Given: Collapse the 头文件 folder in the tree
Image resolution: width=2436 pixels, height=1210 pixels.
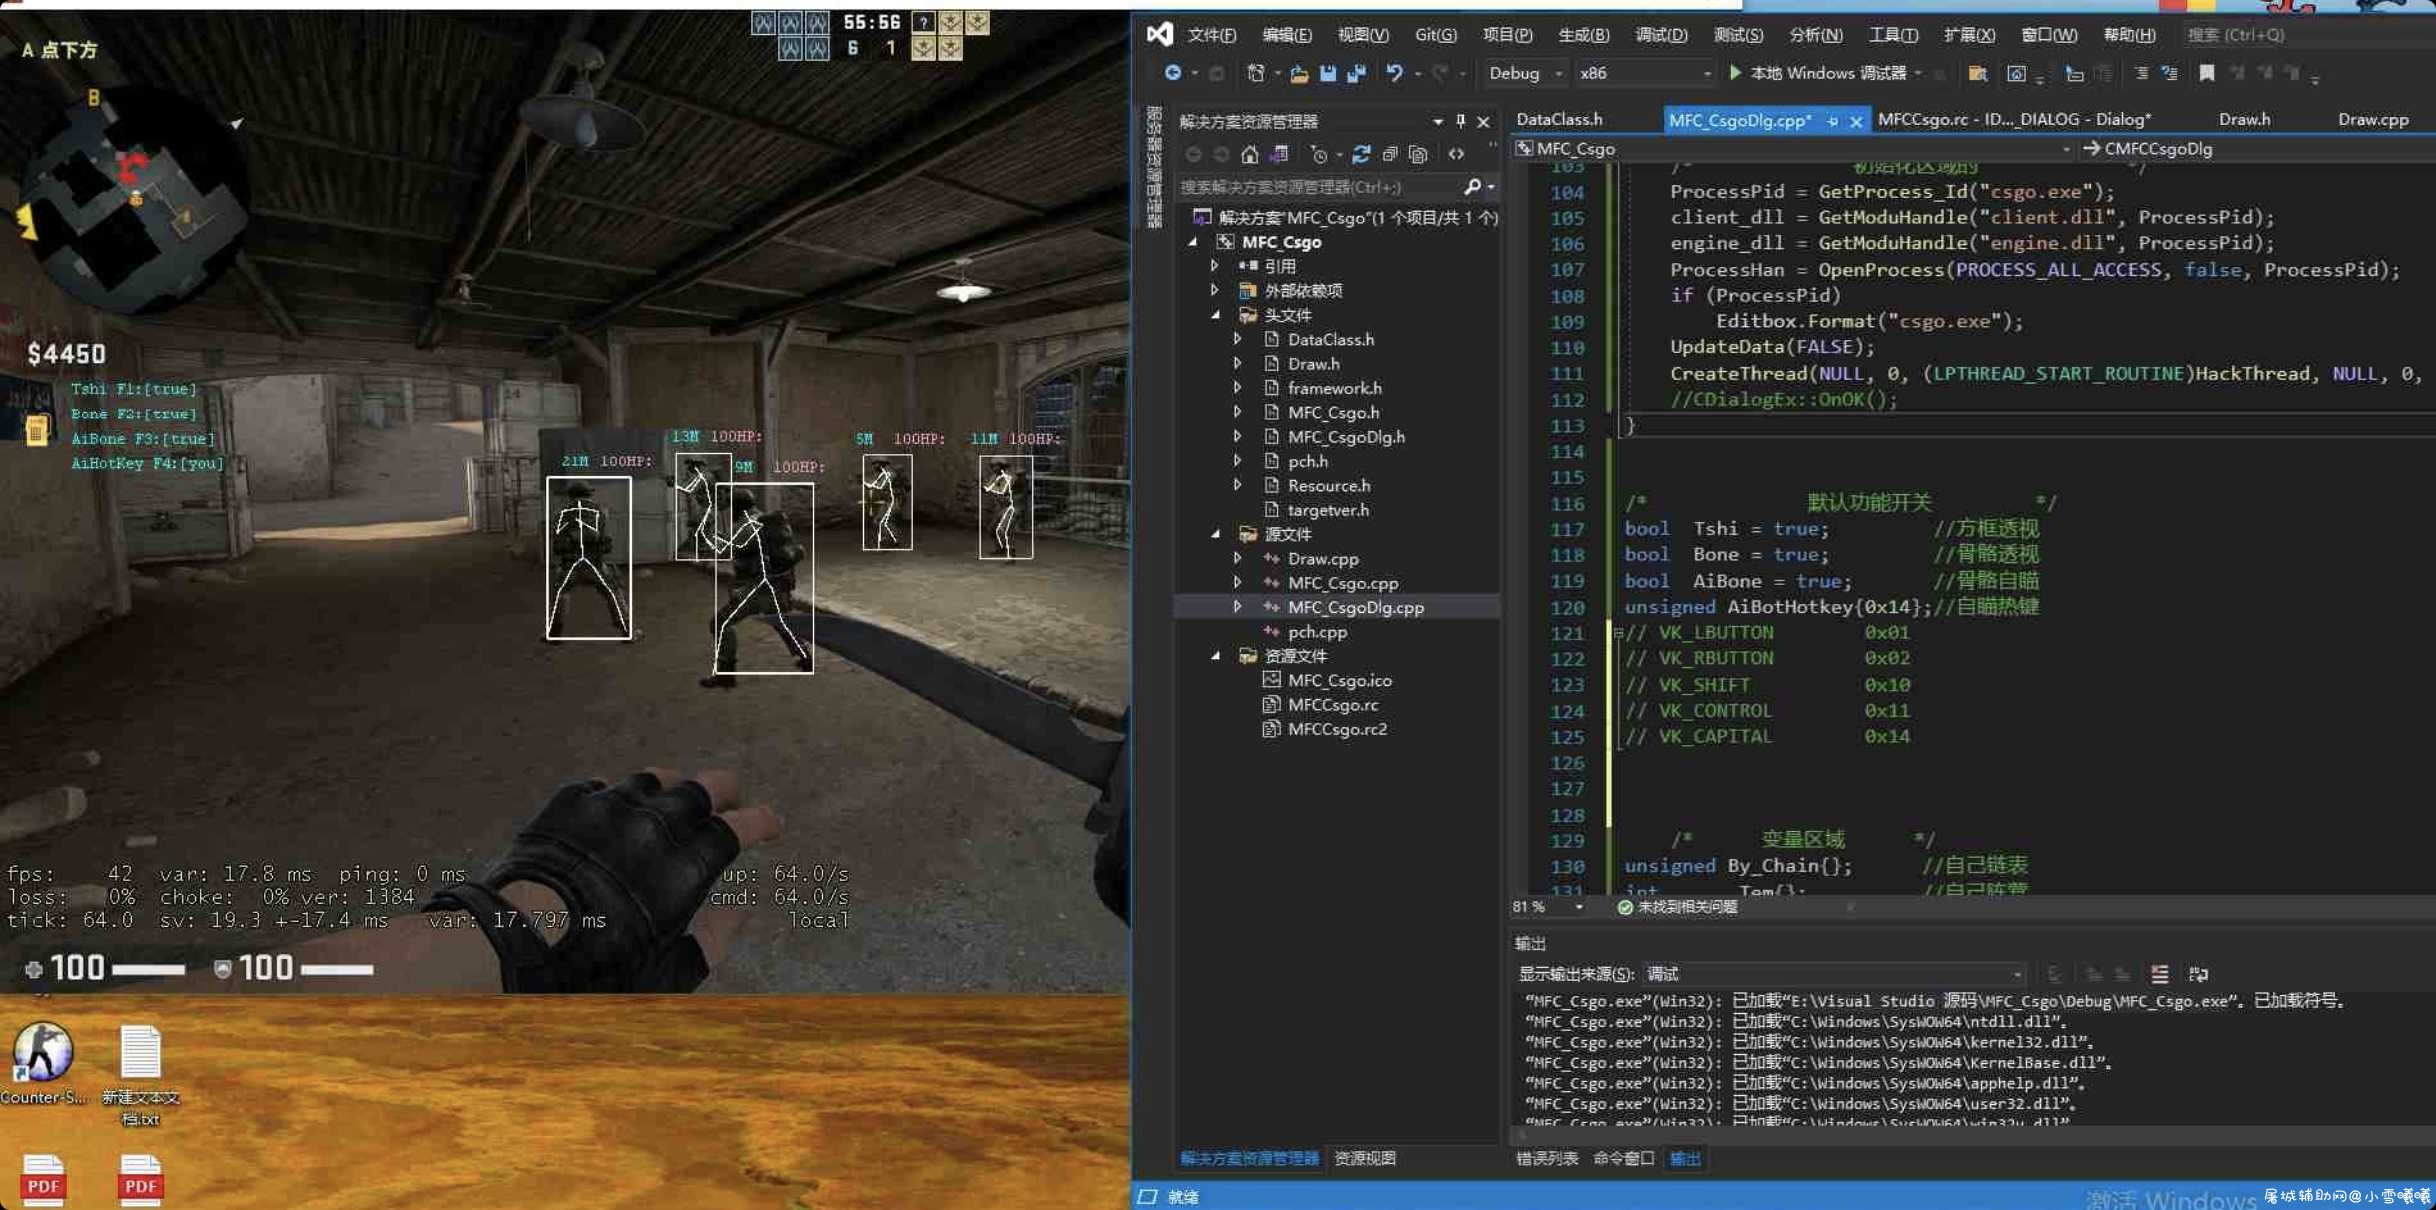Looking at the screenshot, I should pos(1216,314).
